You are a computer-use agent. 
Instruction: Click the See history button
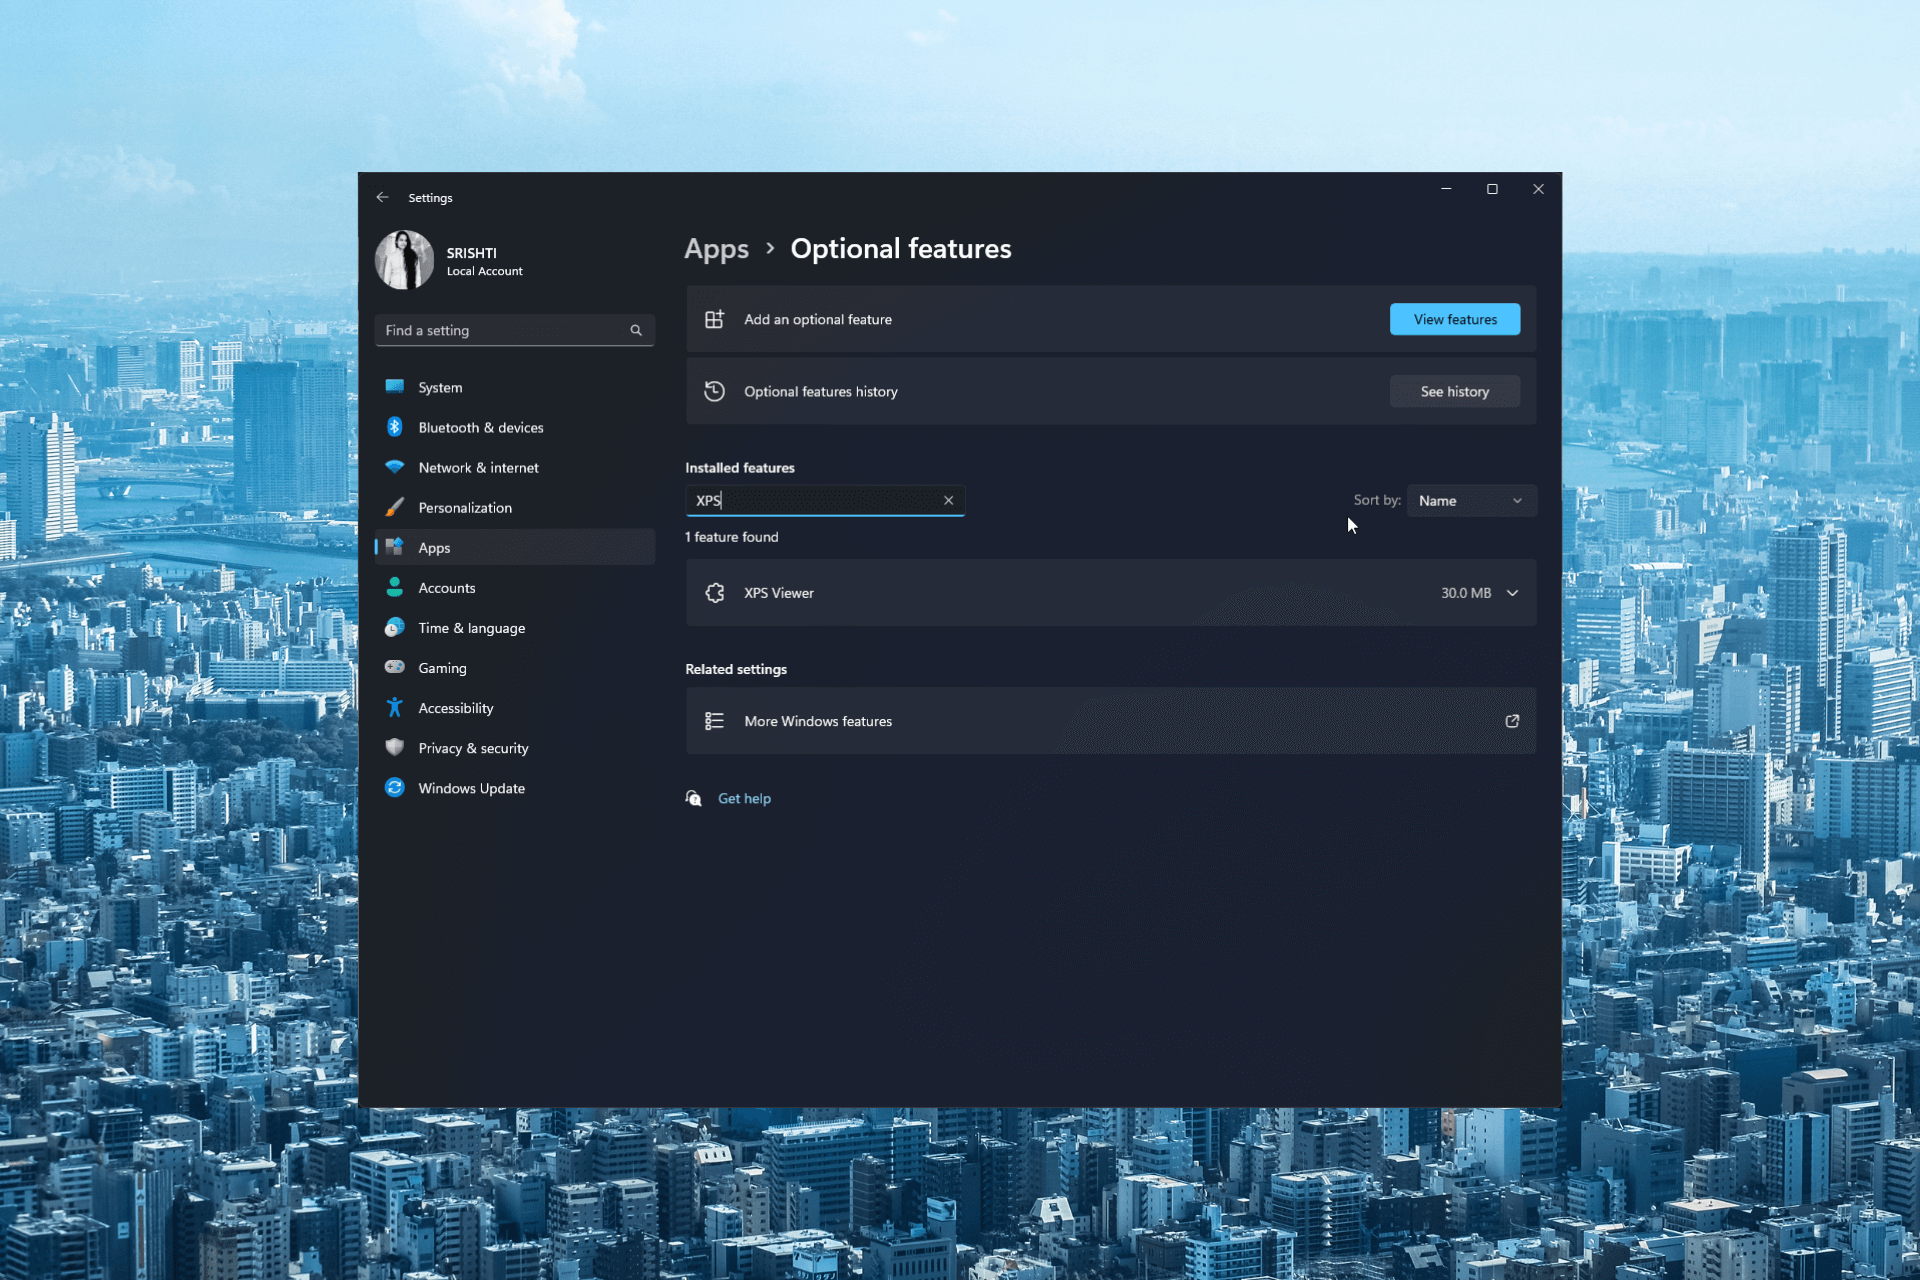coord(1454,391)
